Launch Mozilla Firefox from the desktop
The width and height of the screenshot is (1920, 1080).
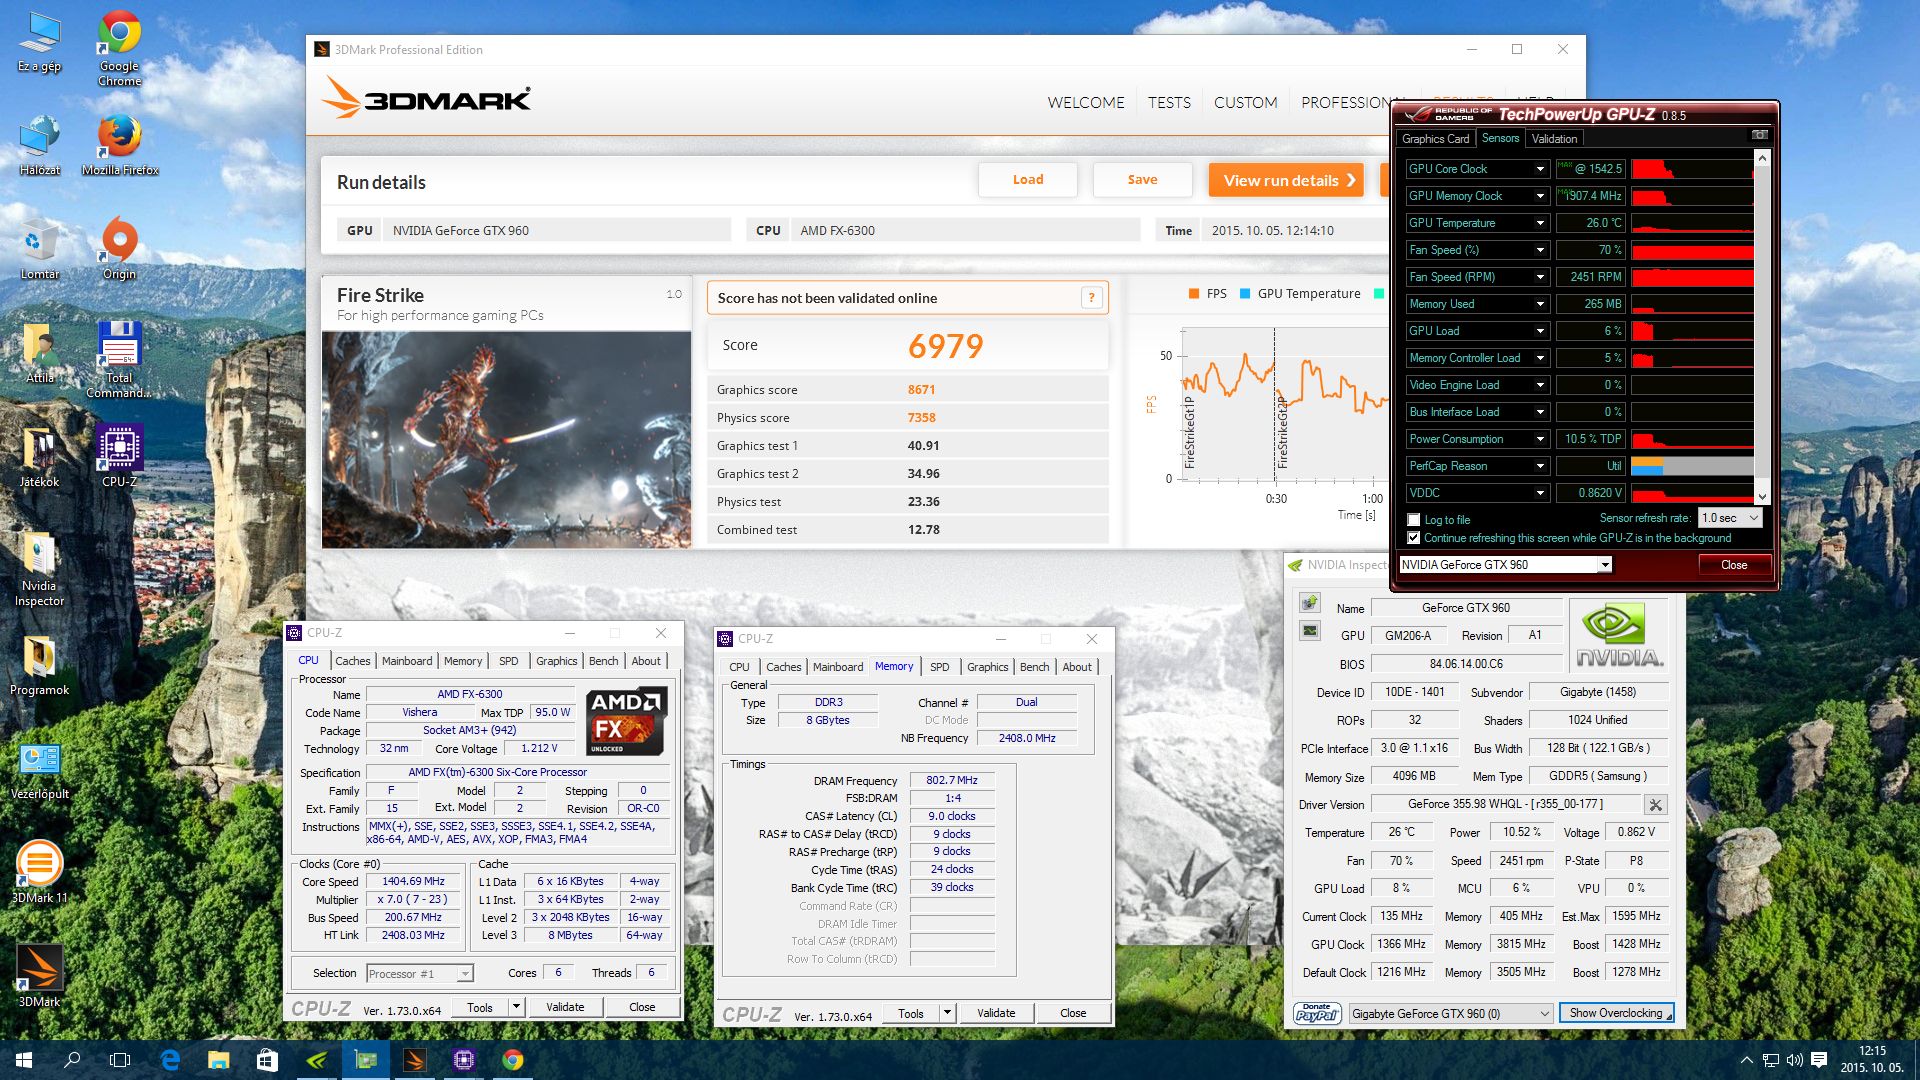click(x=119, y=146)
